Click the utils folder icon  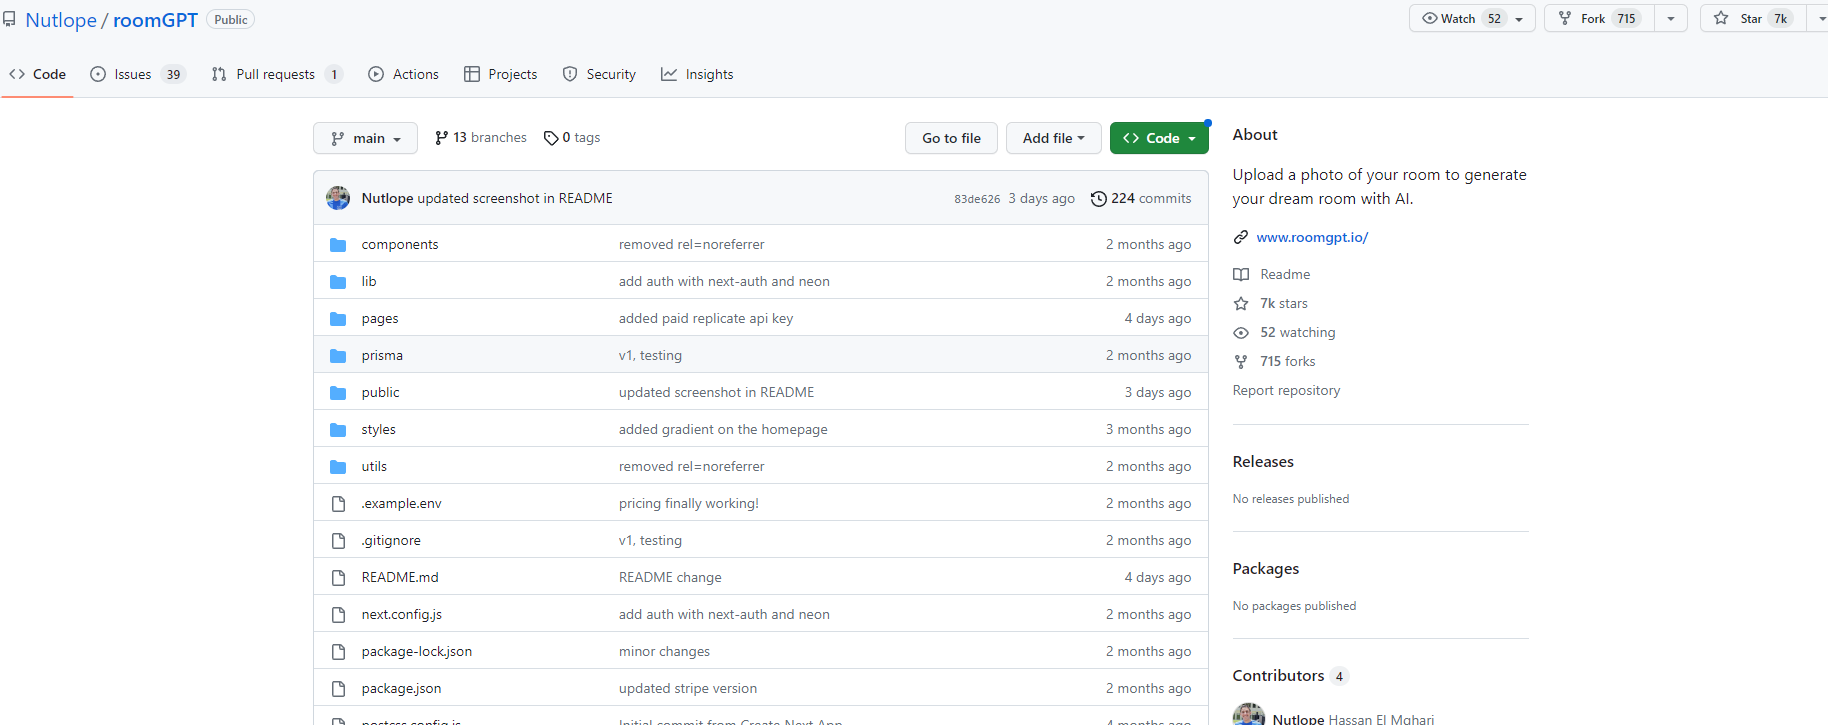tap(338, 467)
